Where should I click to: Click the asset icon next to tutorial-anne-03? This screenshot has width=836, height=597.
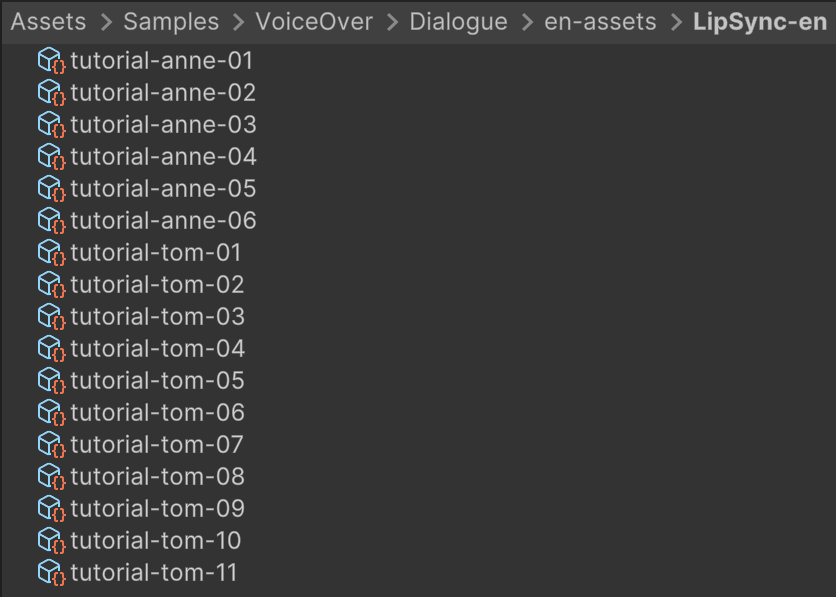50,125
